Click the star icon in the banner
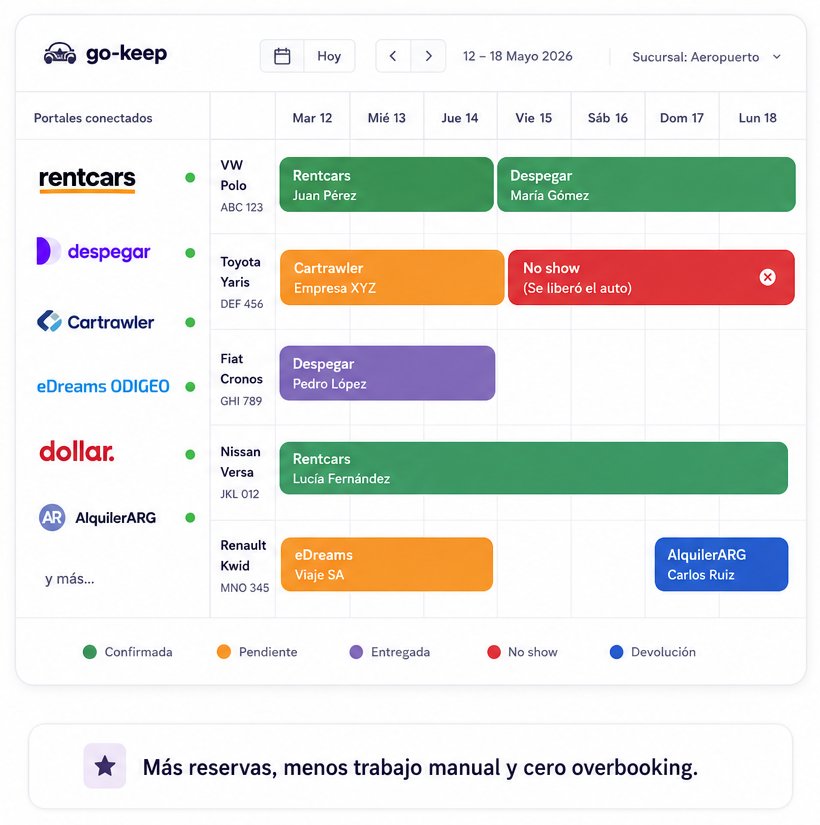The image size is (820, 825). (x=105, y=766)
